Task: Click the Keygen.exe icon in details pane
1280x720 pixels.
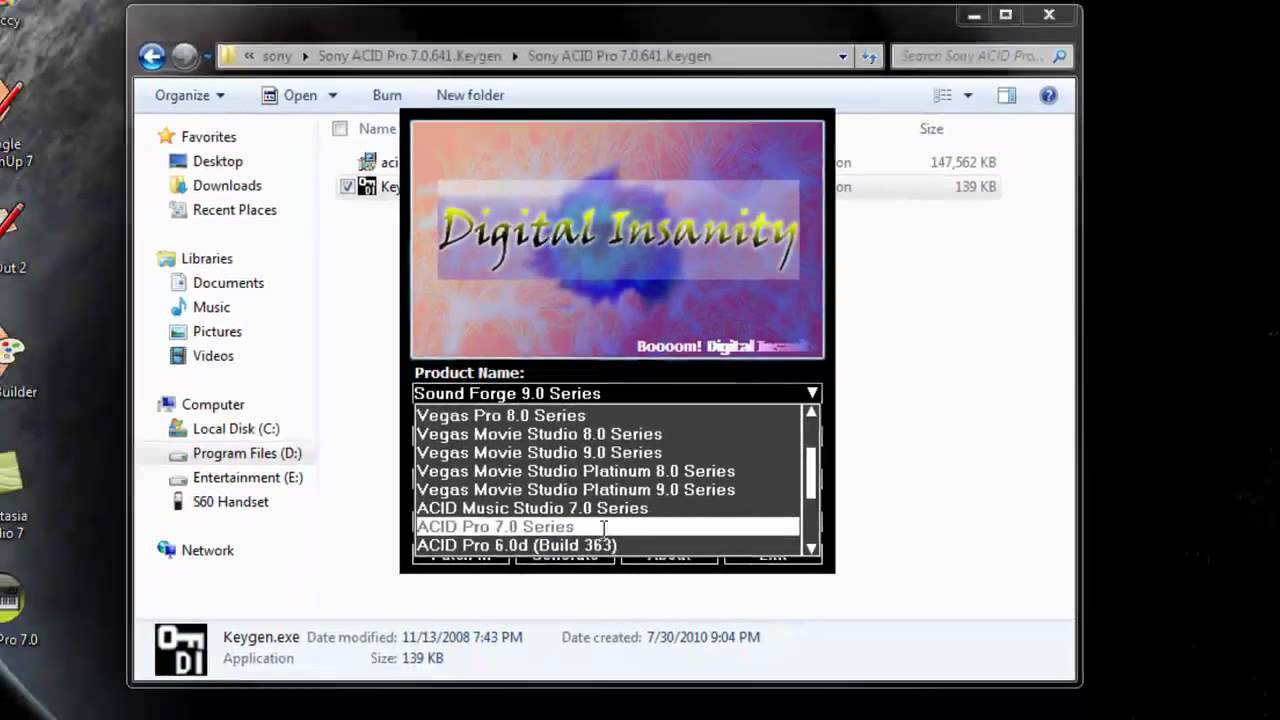Action: (181, 649)
